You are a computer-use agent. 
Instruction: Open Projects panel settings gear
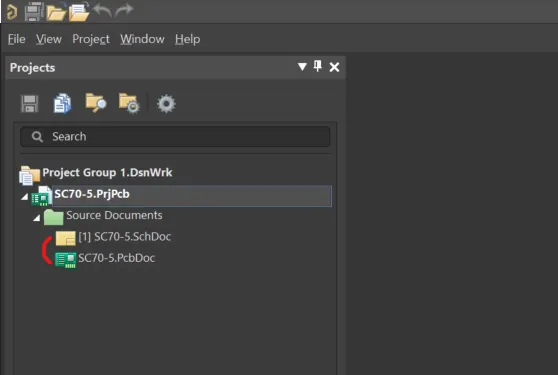166,104
